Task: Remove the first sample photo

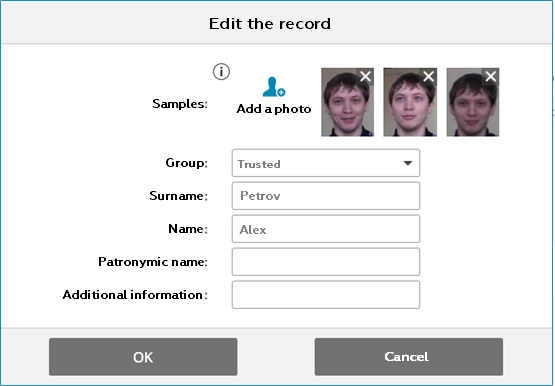Action: point(365,76)
